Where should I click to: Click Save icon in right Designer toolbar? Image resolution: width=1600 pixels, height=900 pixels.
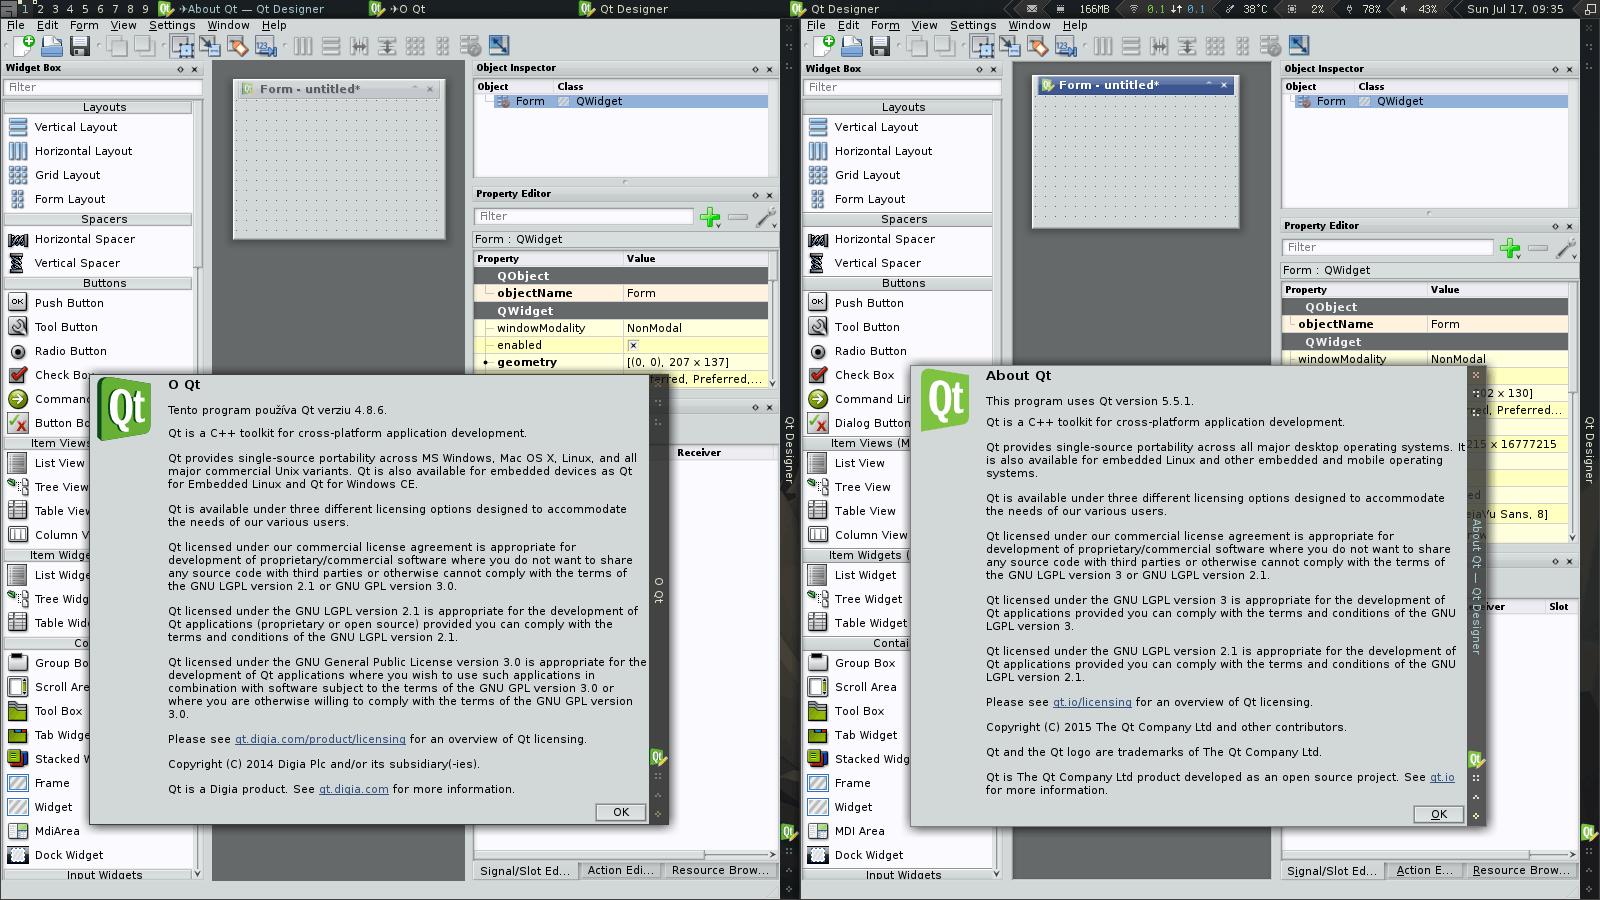(x=880, y=45)
